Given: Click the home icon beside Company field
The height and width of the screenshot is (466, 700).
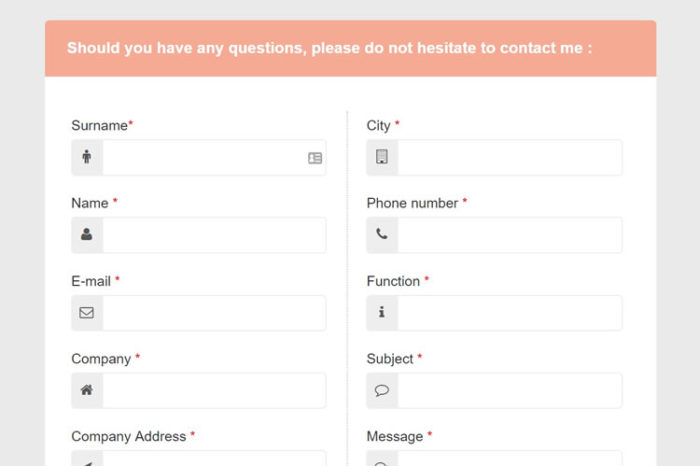Looking at the screenshot, I should pos(87,391).
